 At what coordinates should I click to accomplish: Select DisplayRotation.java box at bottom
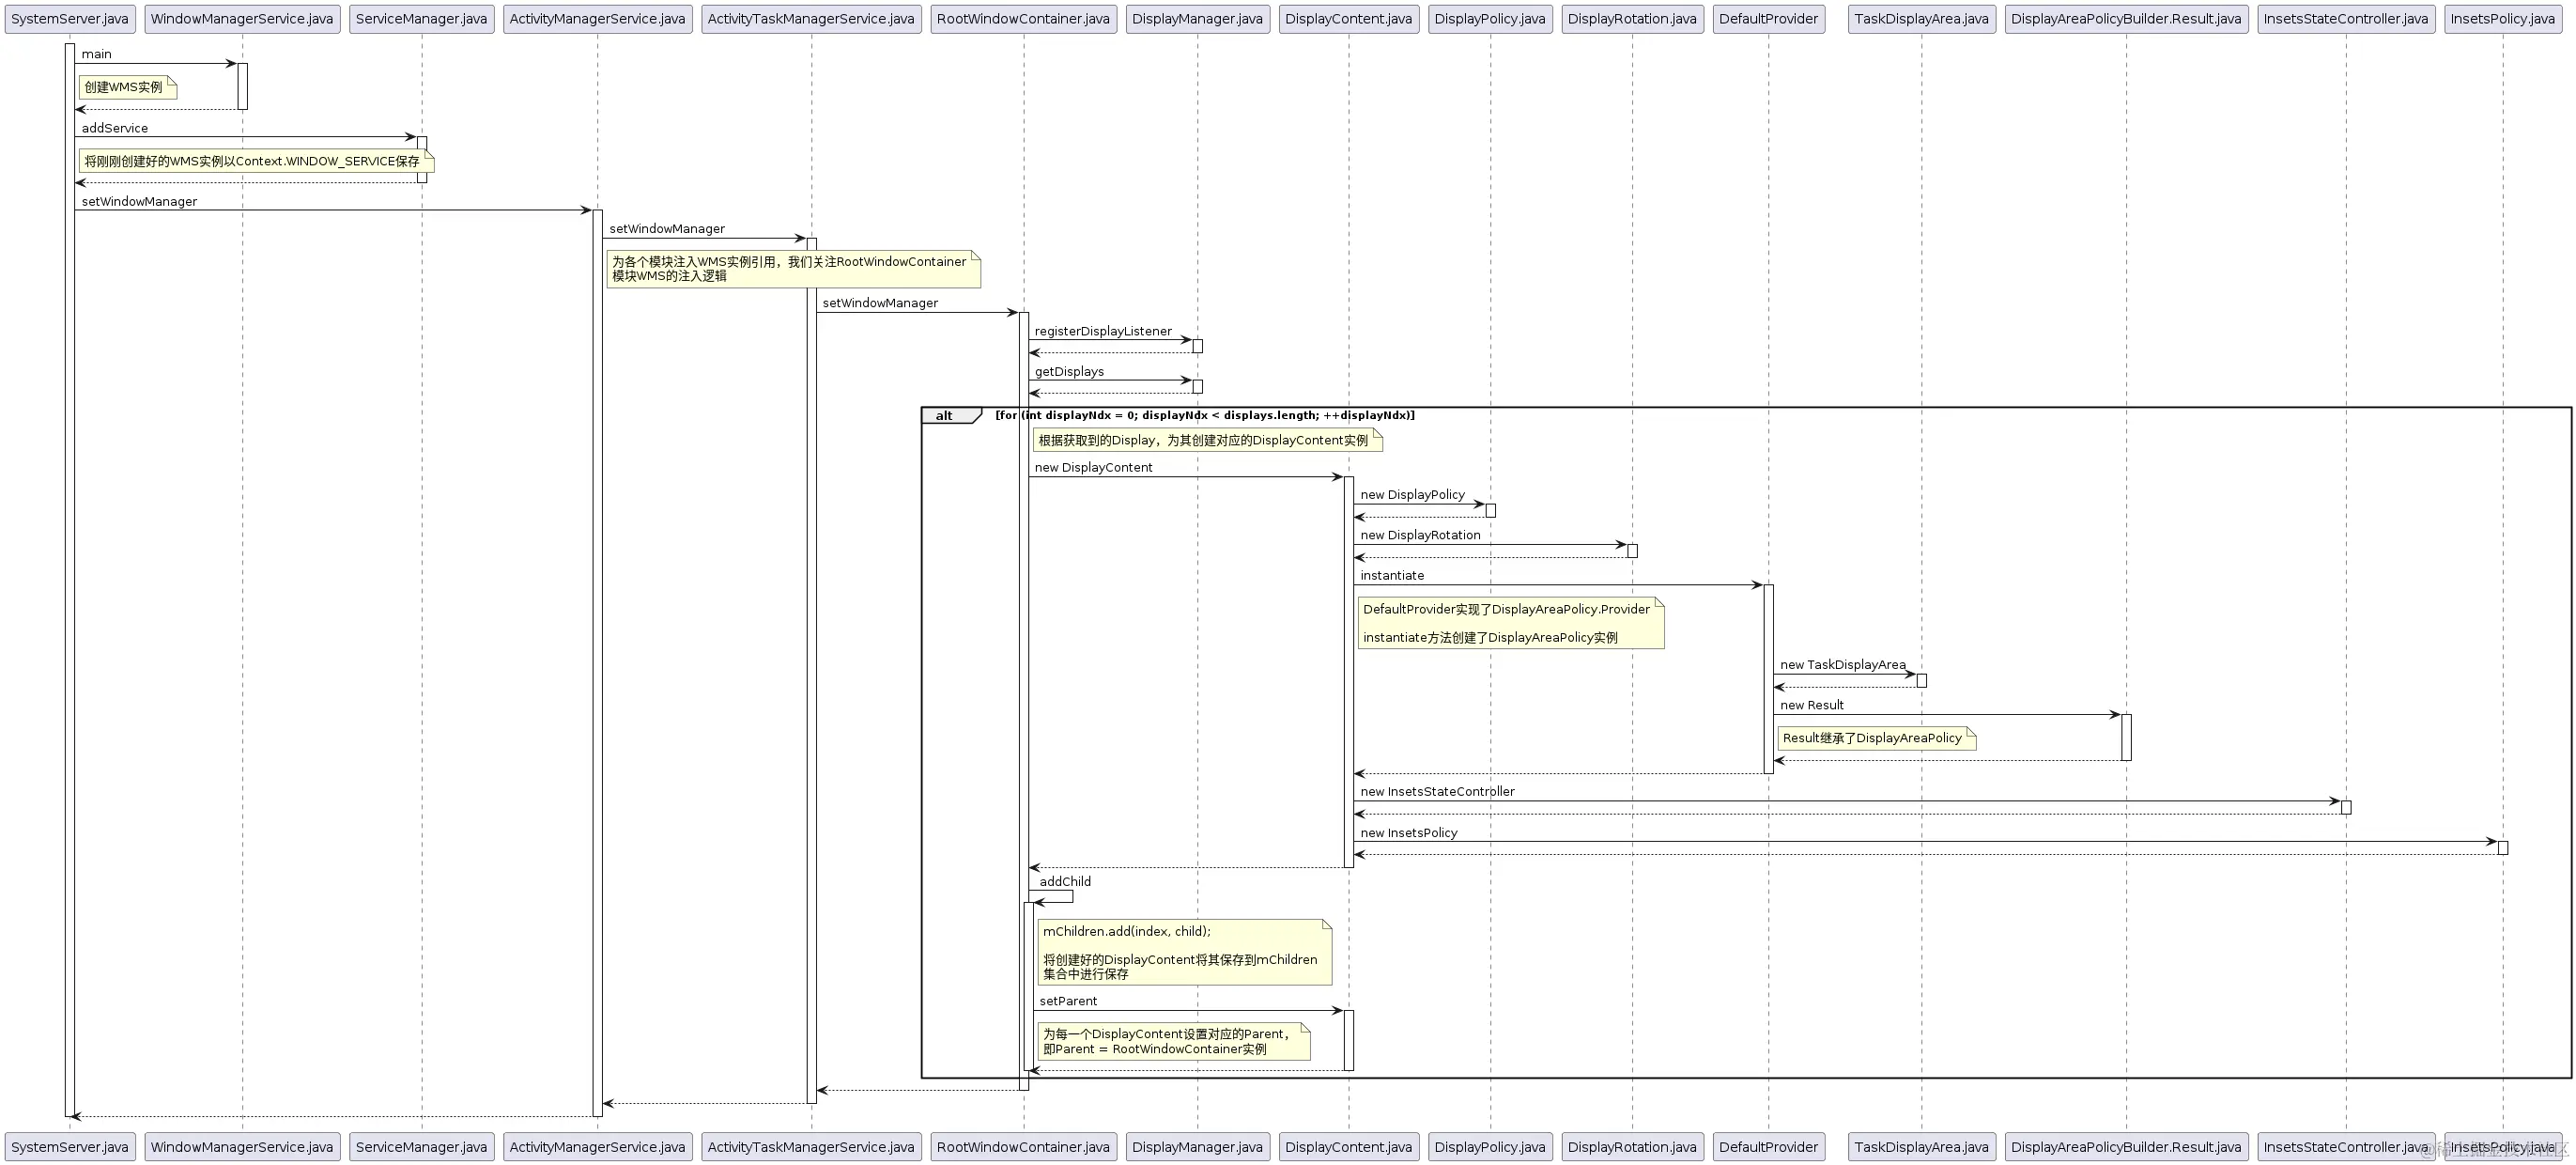[x=1632, y=1147]
